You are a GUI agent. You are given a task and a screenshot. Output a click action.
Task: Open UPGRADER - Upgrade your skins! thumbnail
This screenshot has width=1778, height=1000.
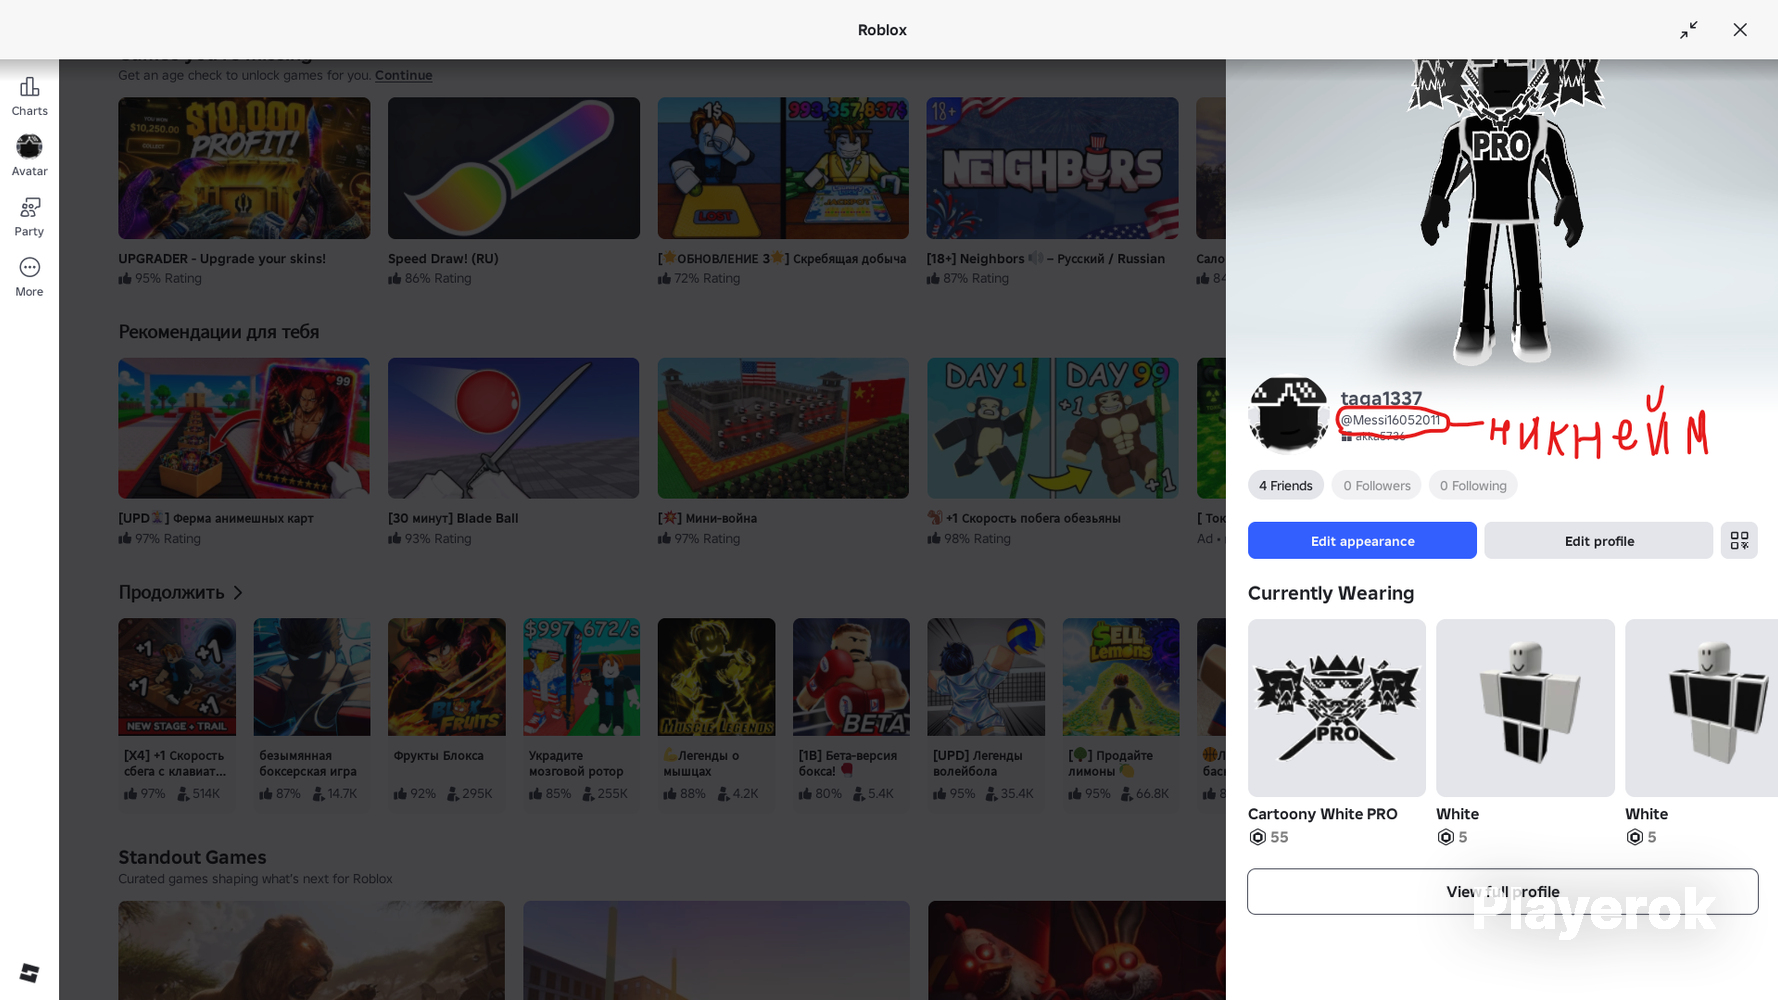pos(244,168)
